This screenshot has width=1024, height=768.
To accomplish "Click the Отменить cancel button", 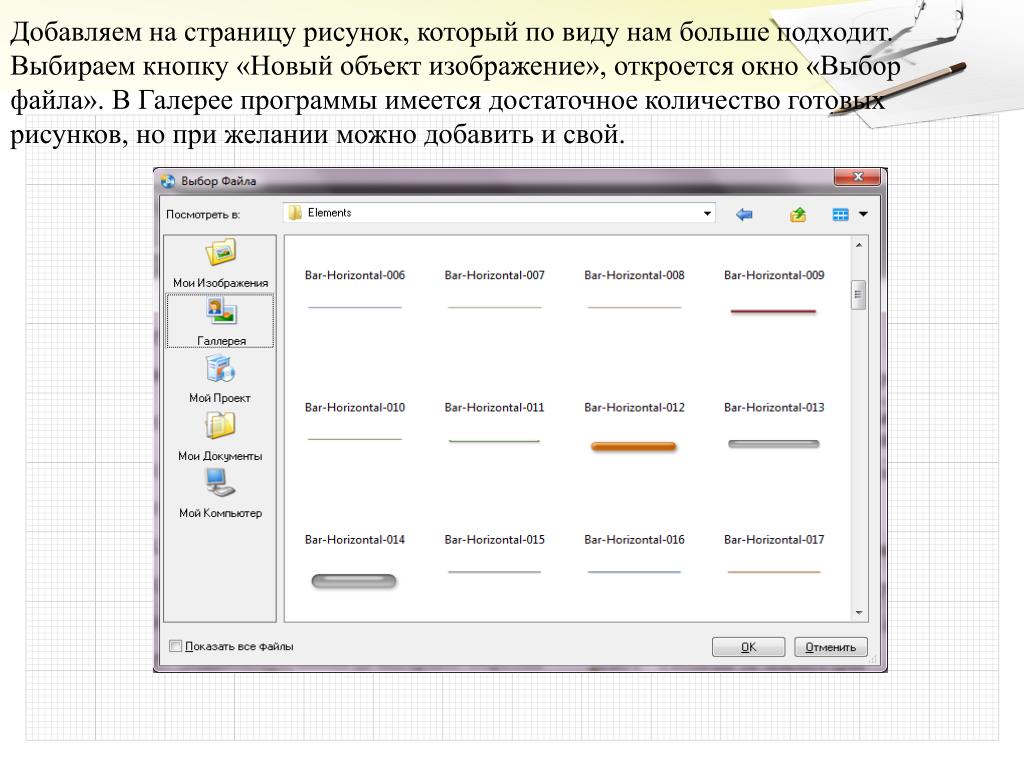I will point(831,647).
